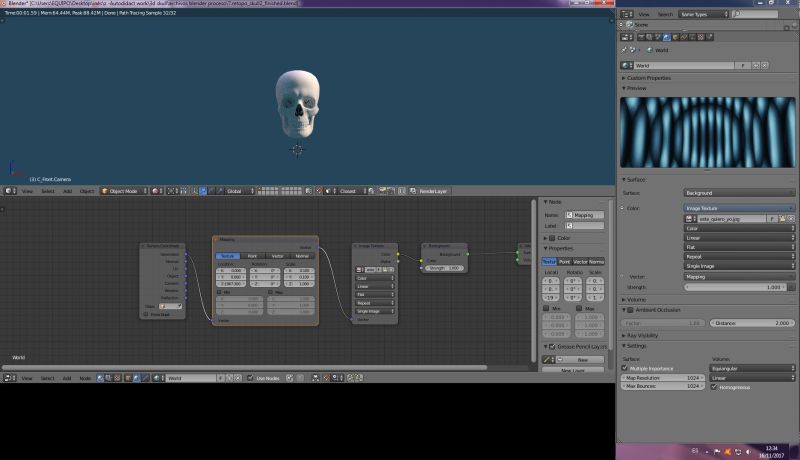Open the Scene properties tab icon

tap(658, 37)
